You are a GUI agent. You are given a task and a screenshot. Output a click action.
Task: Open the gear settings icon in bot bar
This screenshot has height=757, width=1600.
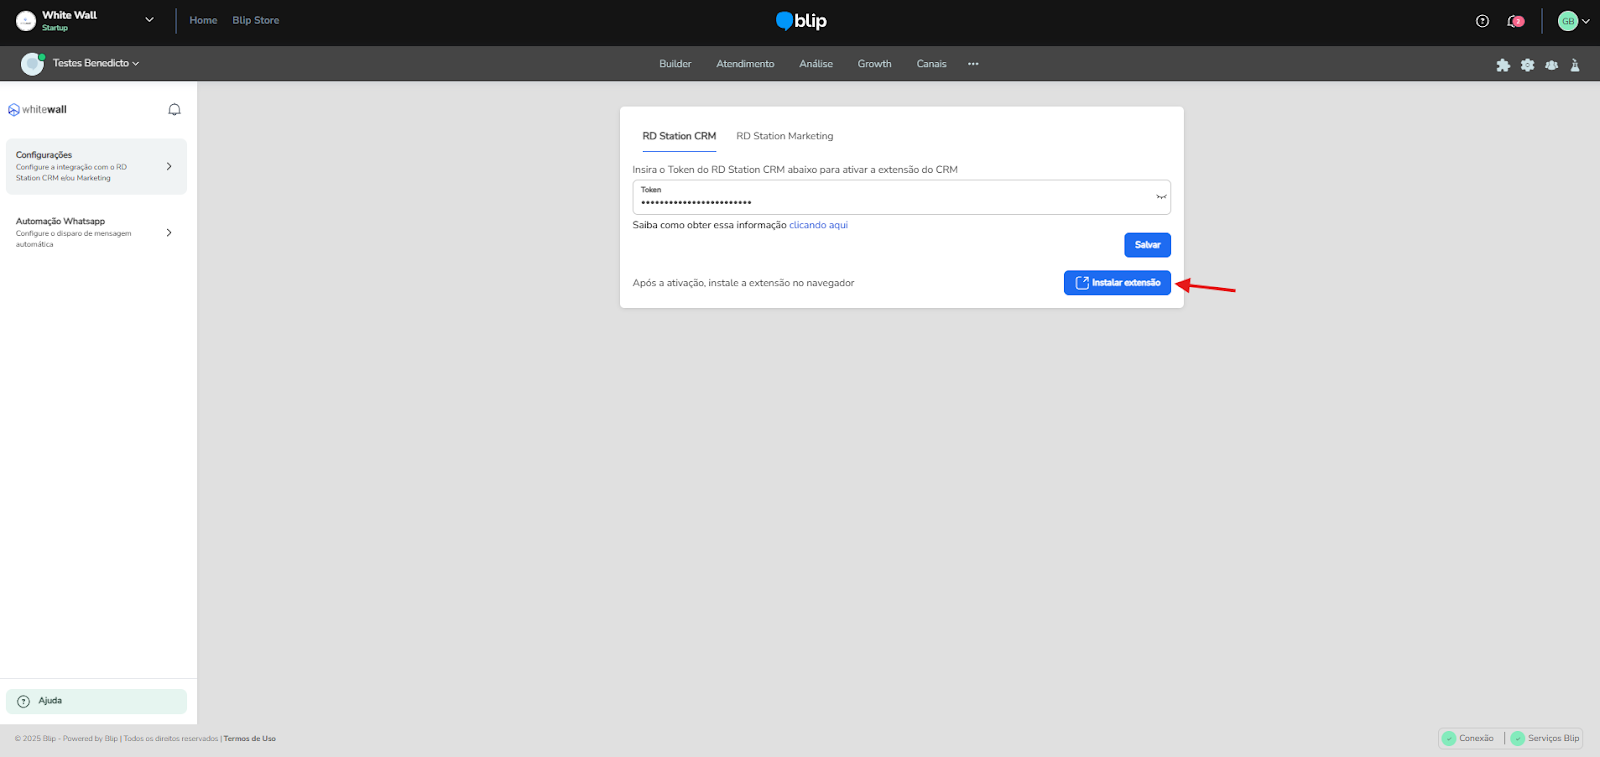1527,65
